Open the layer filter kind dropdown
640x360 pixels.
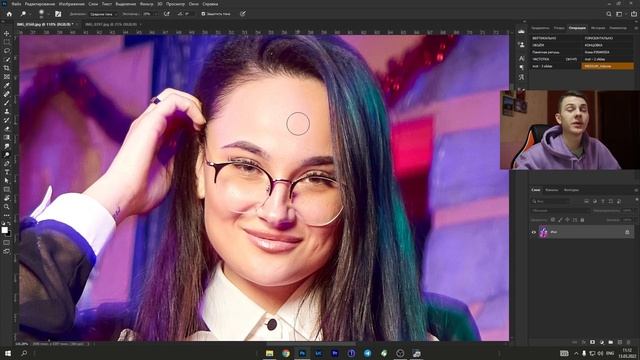point(551,201)
